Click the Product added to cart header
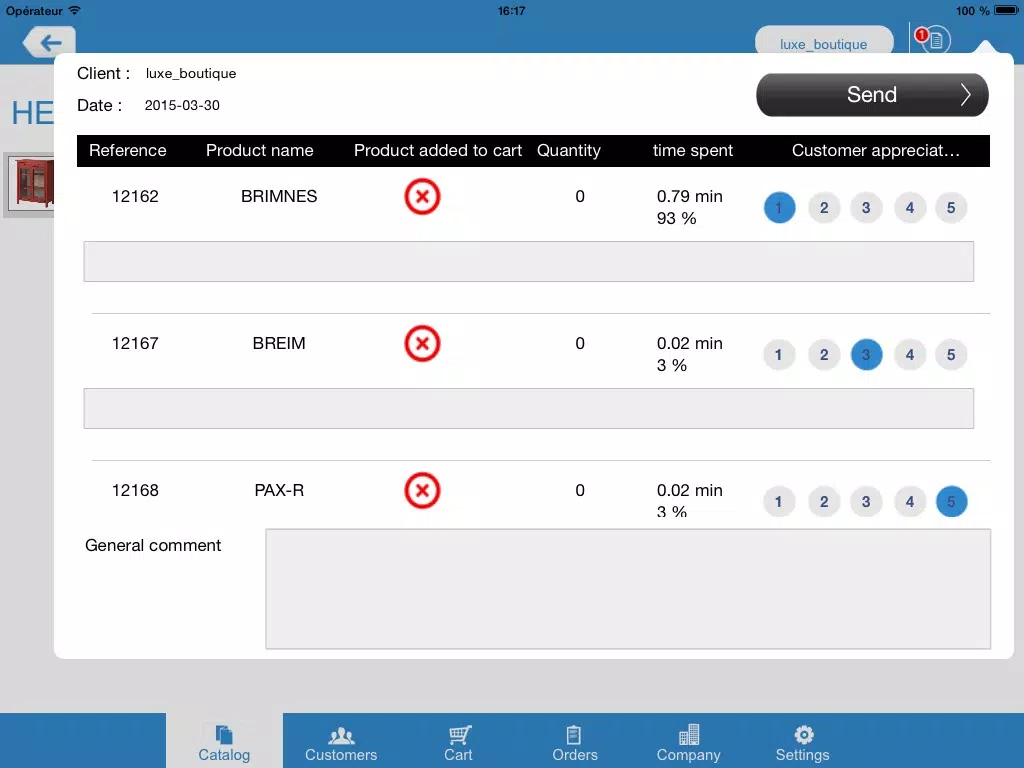The height and width of the screenshot is (768, 1024). [438, 150]
